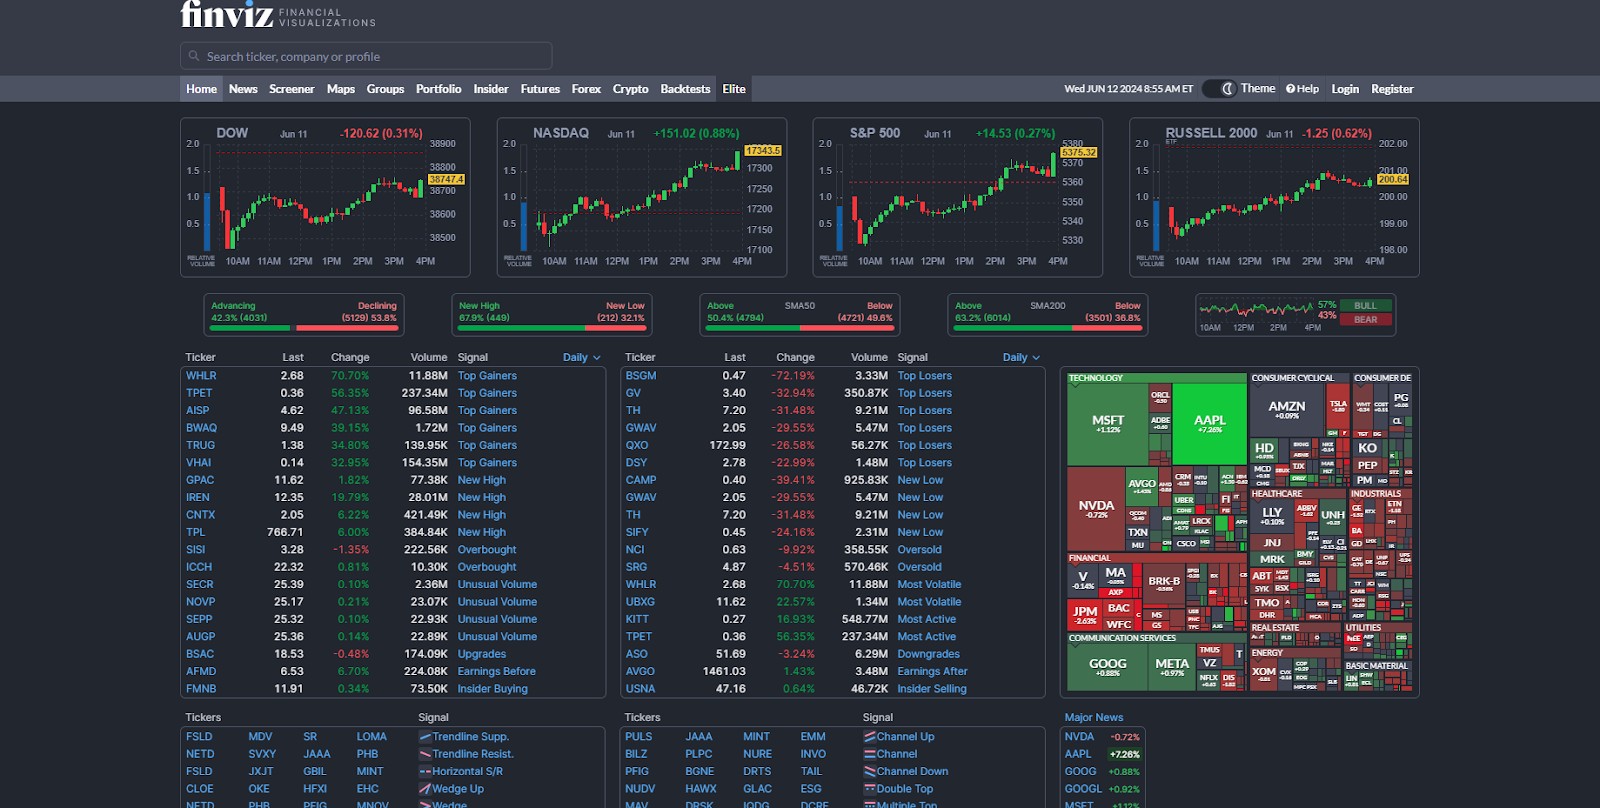1600x808 pixels.
Task: Click the Insider Selling signal link
Action: [932, 689]
